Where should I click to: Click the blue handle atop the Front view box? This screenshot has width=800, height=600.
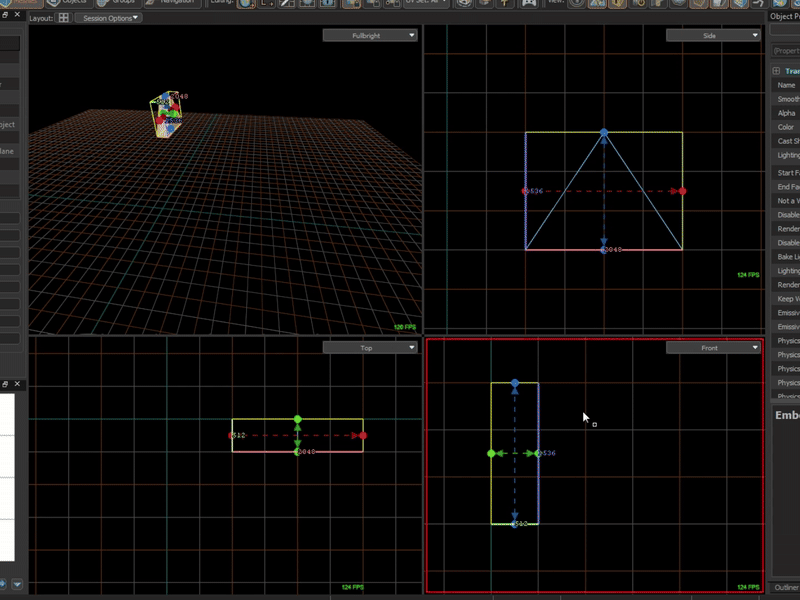pos(515,383)
